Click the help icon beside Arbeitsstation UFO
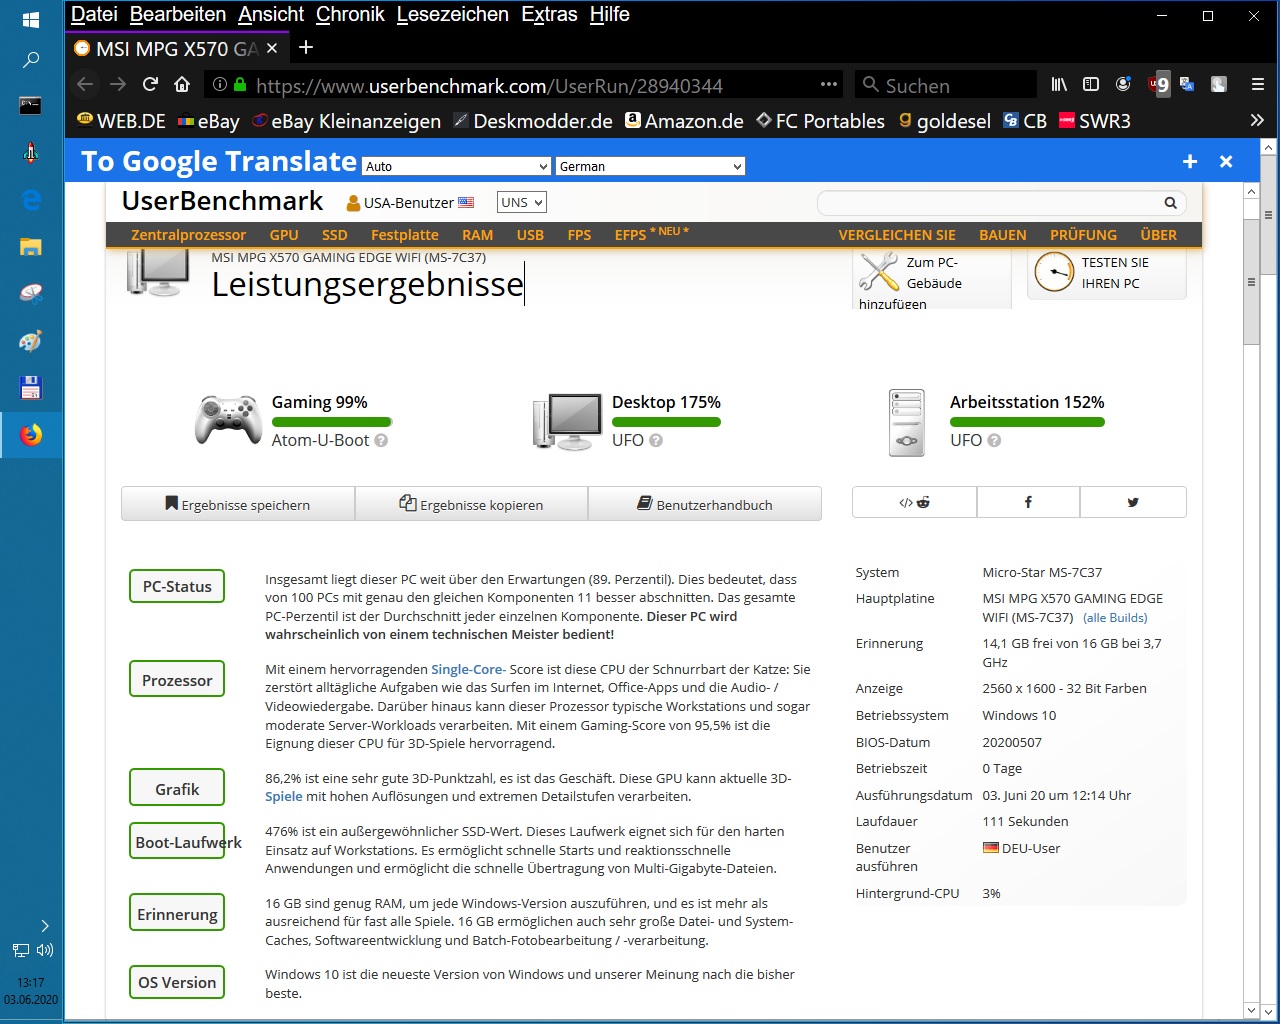 994,440
